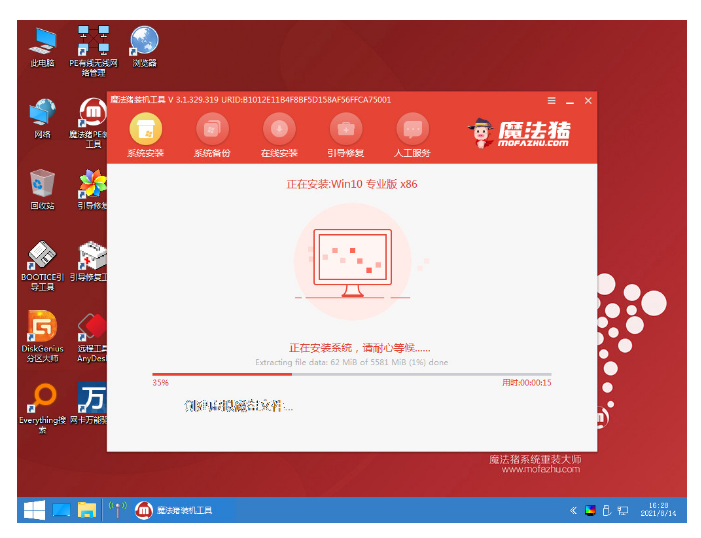Open the 引导修复 (Boot Repair) icon
701x538 pixels.
pyautogui.click(x=345, y=129)
